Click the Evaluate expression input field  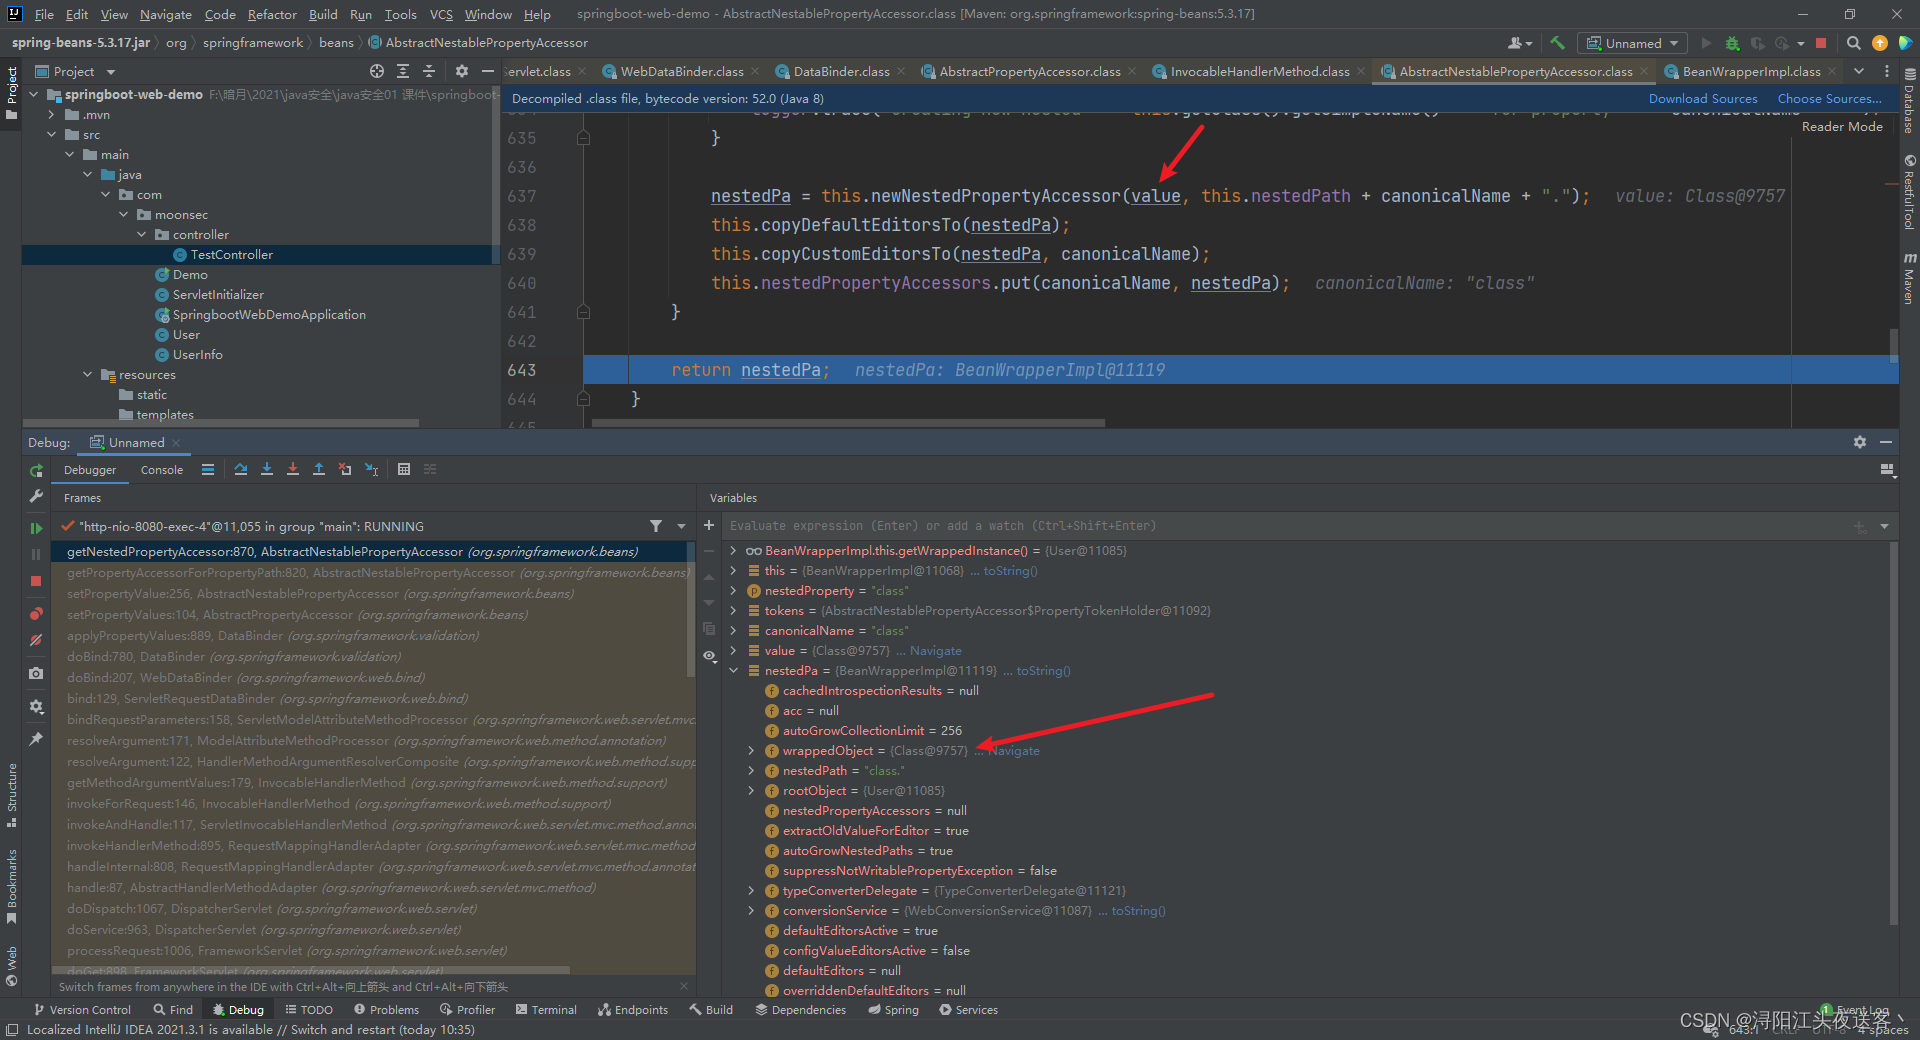pyautogui.click(x=1285, y=526)
